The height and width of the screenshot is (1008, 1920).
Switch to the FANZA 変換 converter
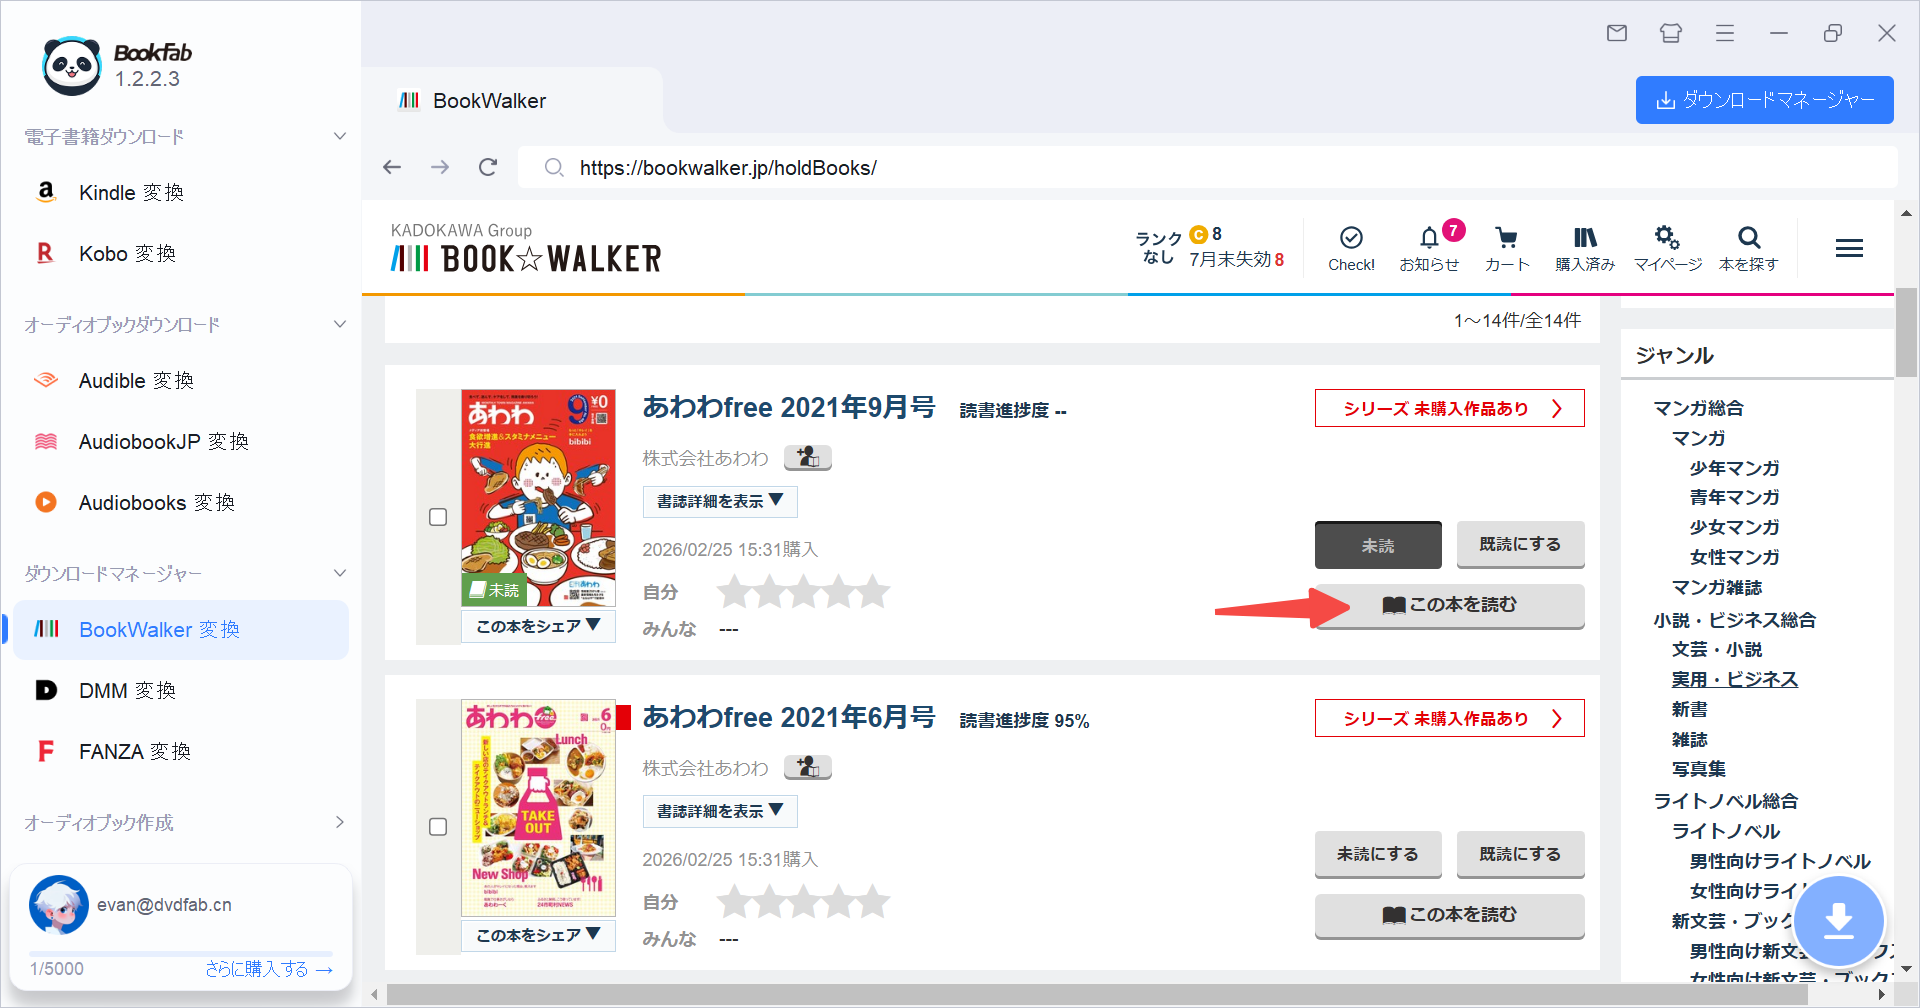pos(135,751)
